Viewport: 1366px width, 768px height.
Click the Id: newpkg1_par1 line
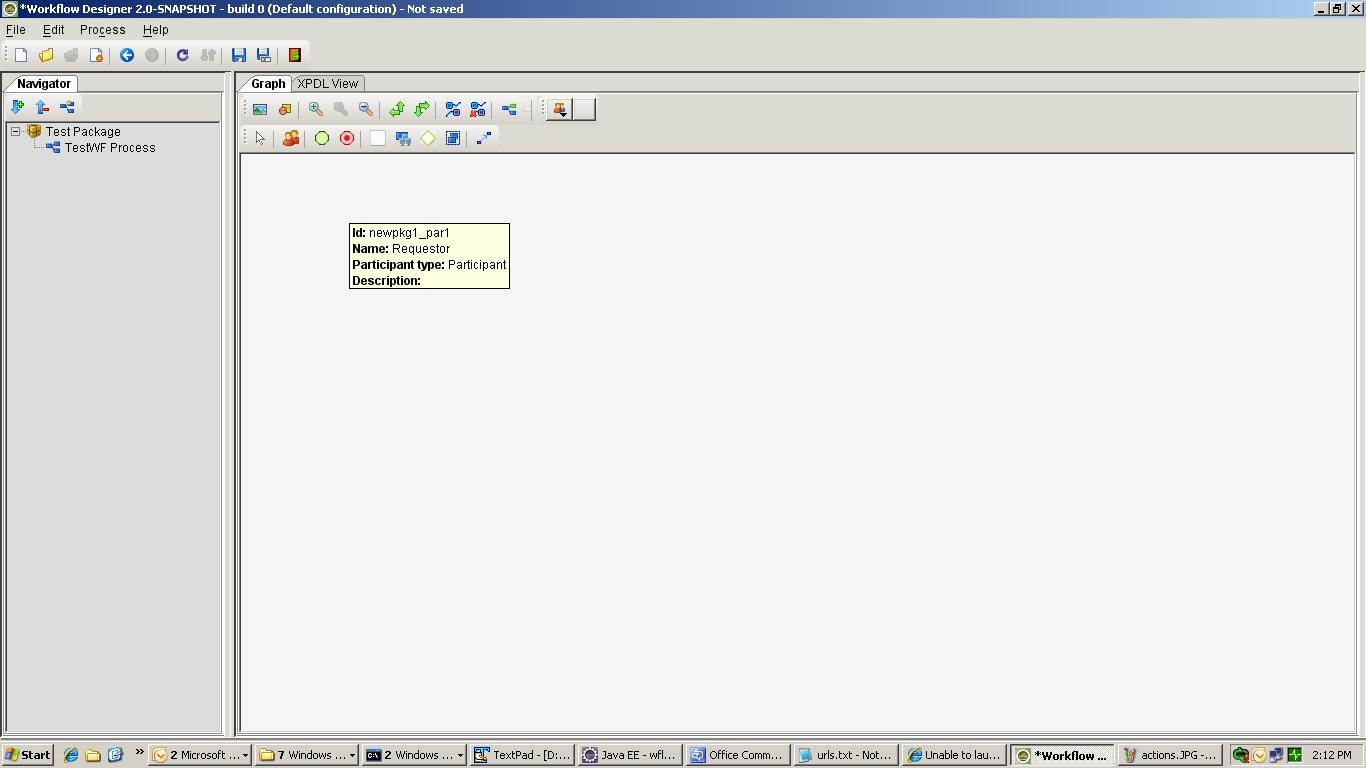401,233
